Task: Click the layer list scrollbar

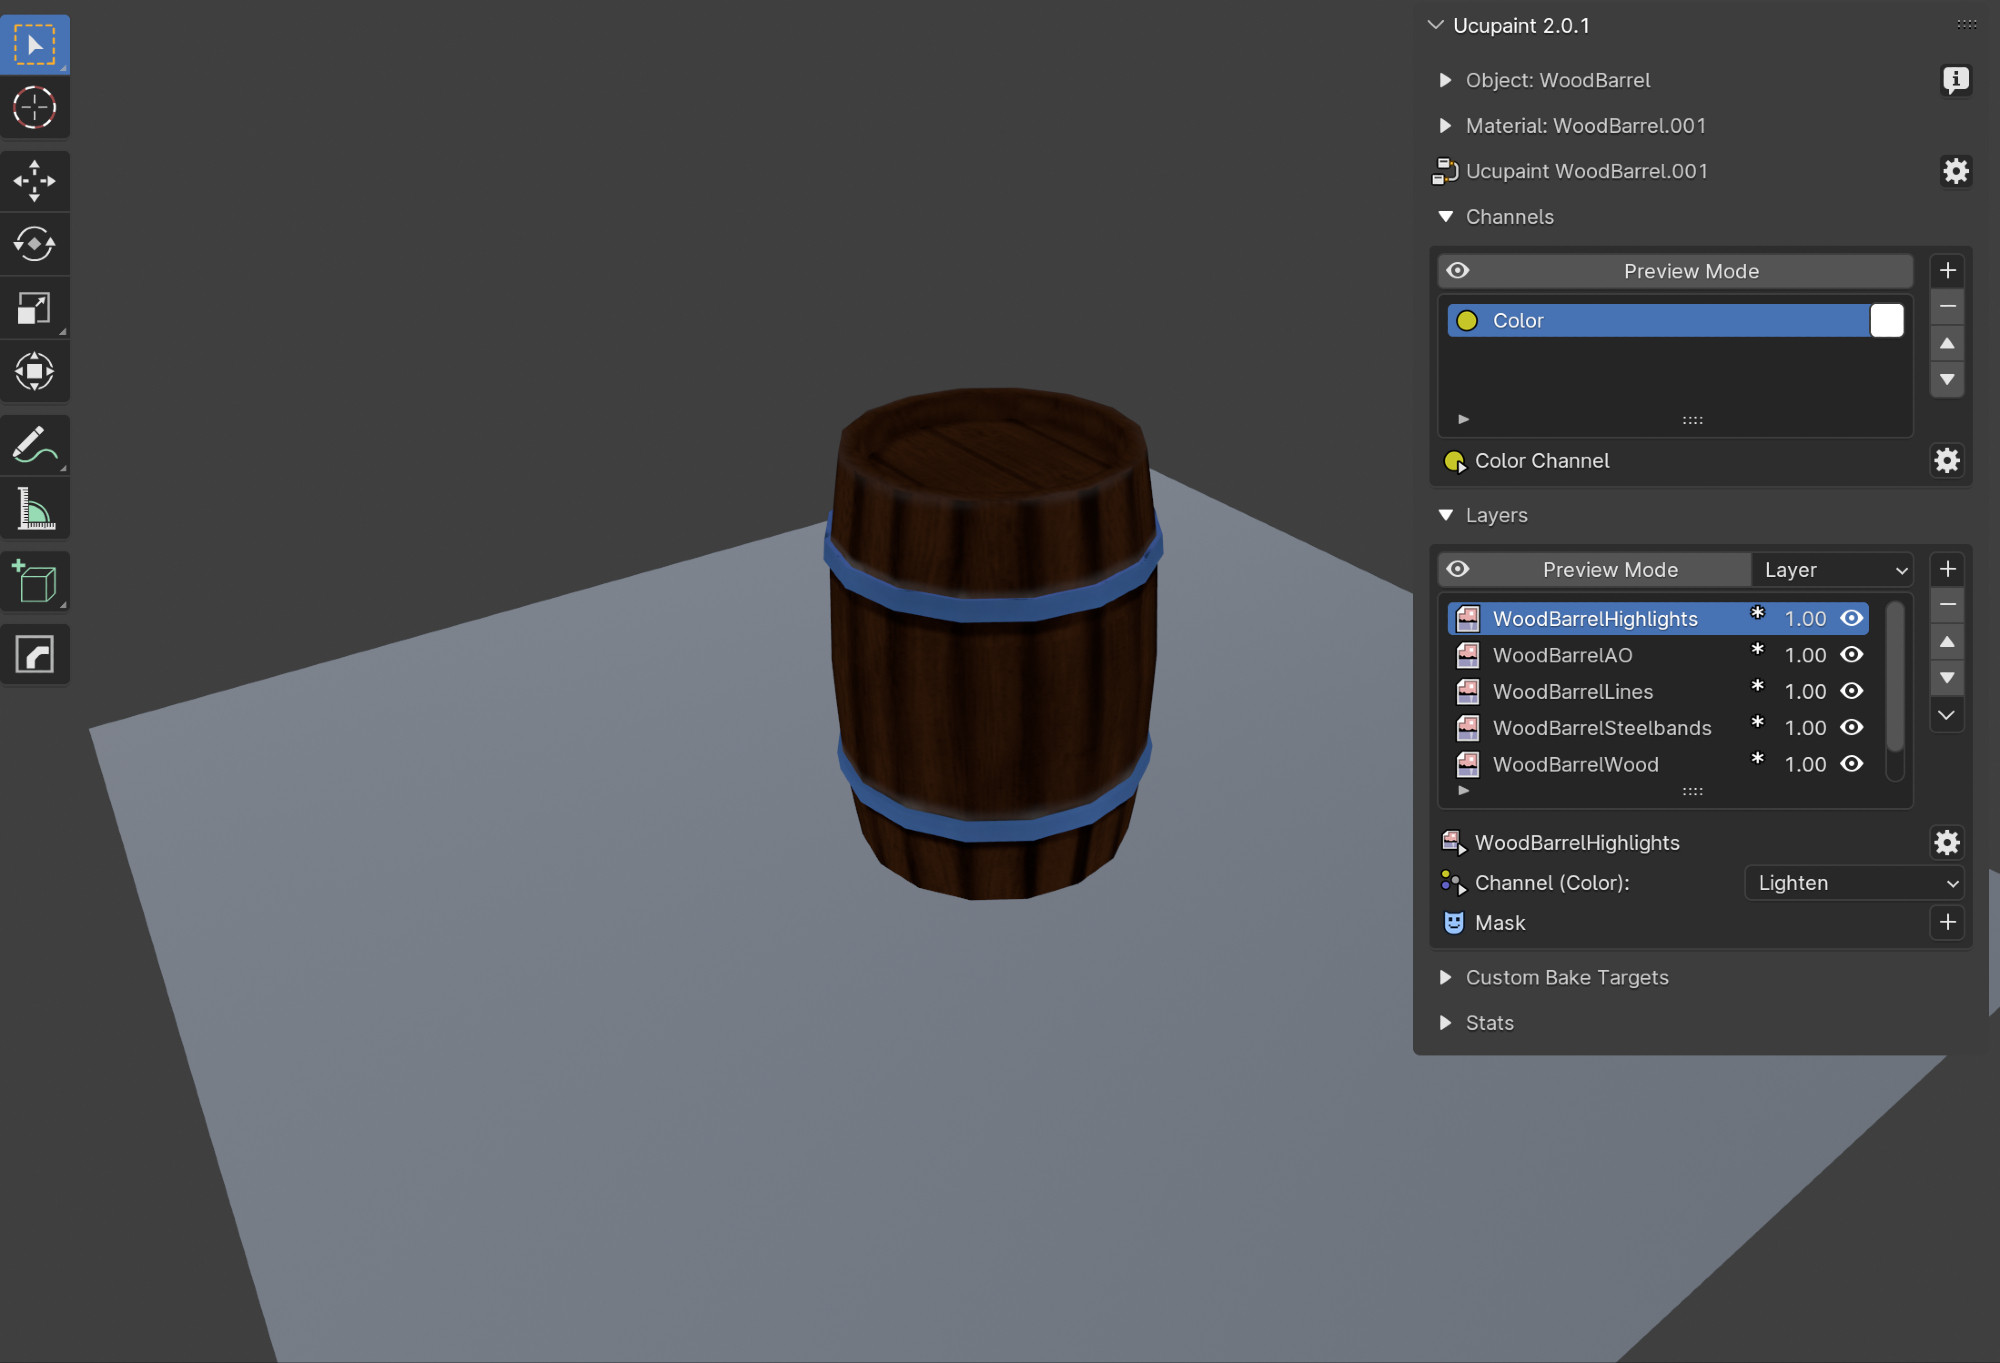Action: (x=1894, y=676)
